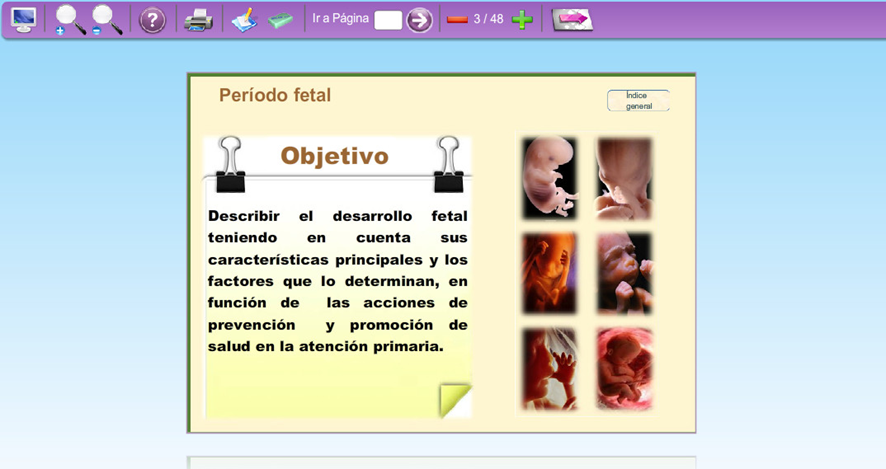Click the curled page corner on note
The height and width of the screenshot is (469, 886).
[x=455, y=399]
